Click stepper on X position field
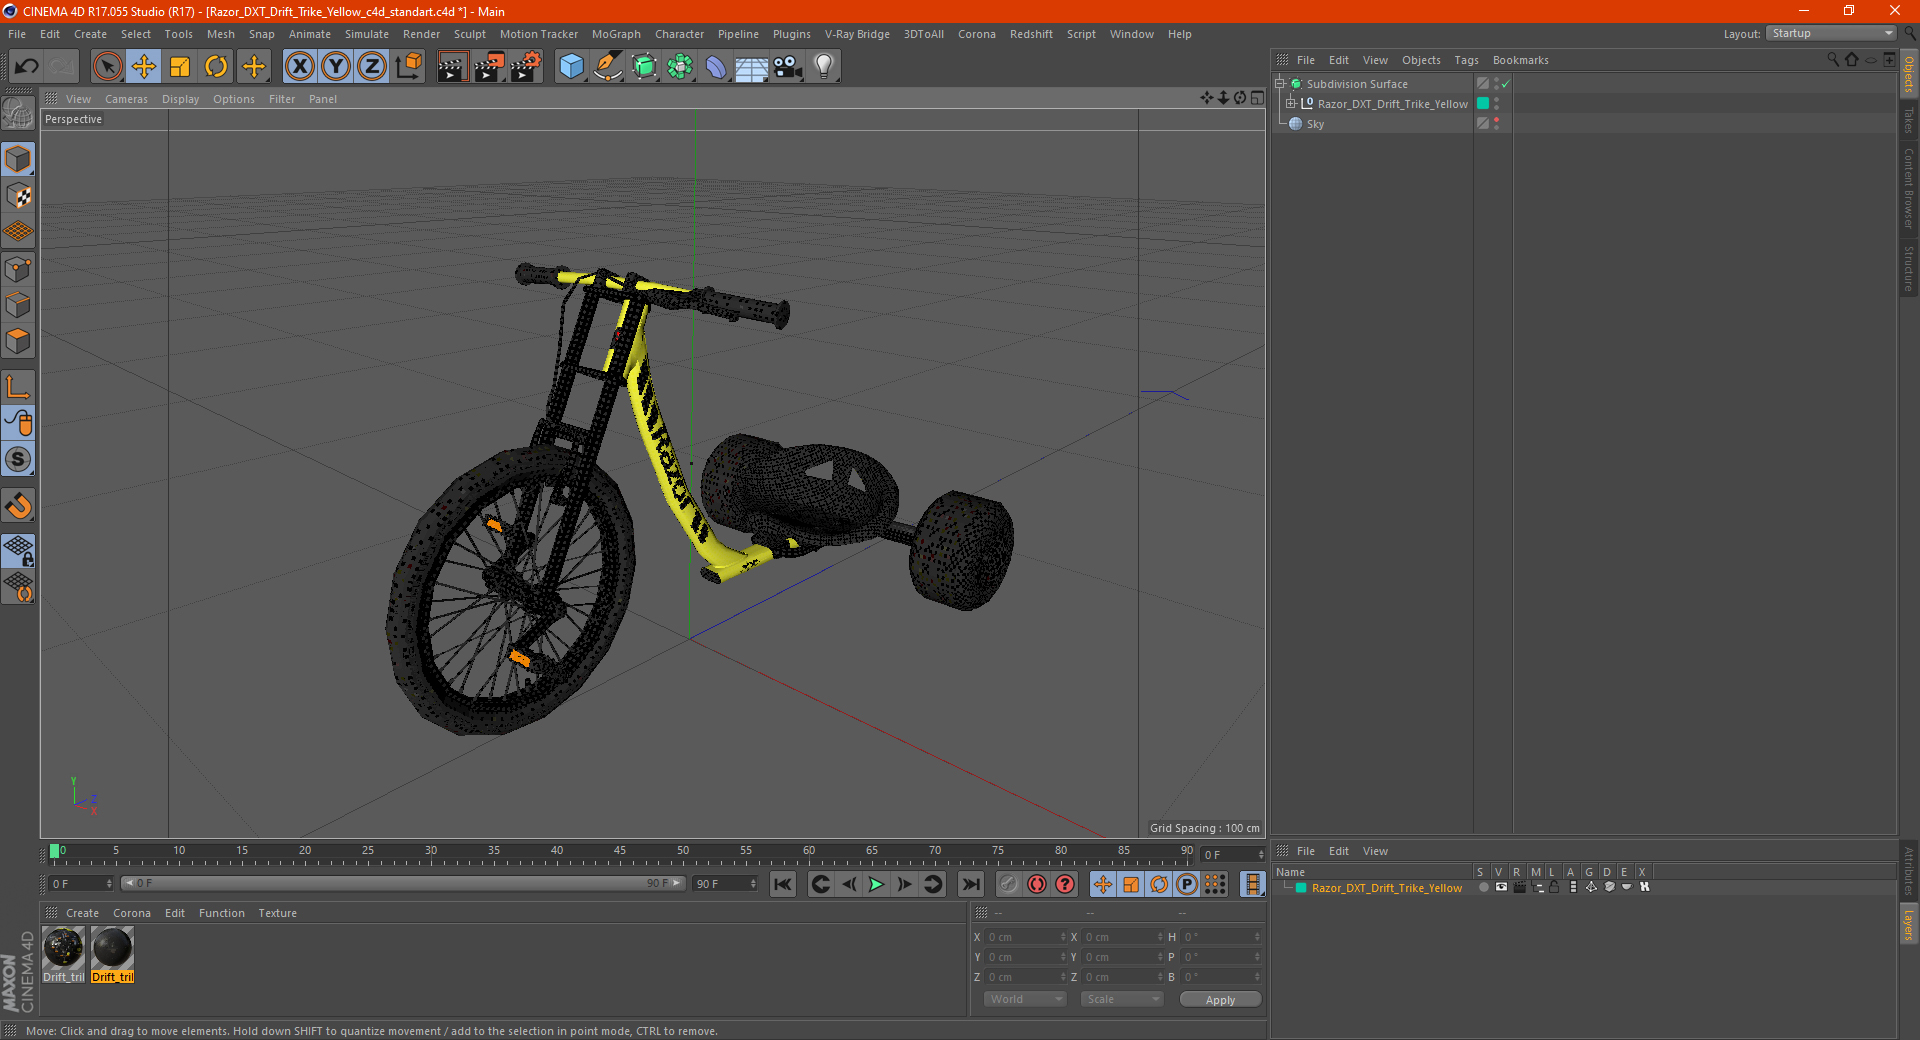The image size is (1920, 1040). click(x=1063, y=937)
